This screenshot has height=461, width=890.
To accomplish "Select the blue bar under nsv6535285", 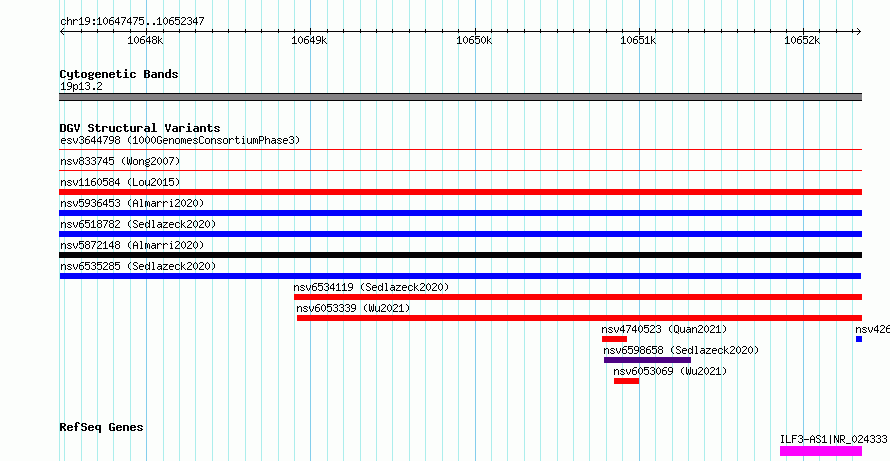I will click(x=460, y=276).
